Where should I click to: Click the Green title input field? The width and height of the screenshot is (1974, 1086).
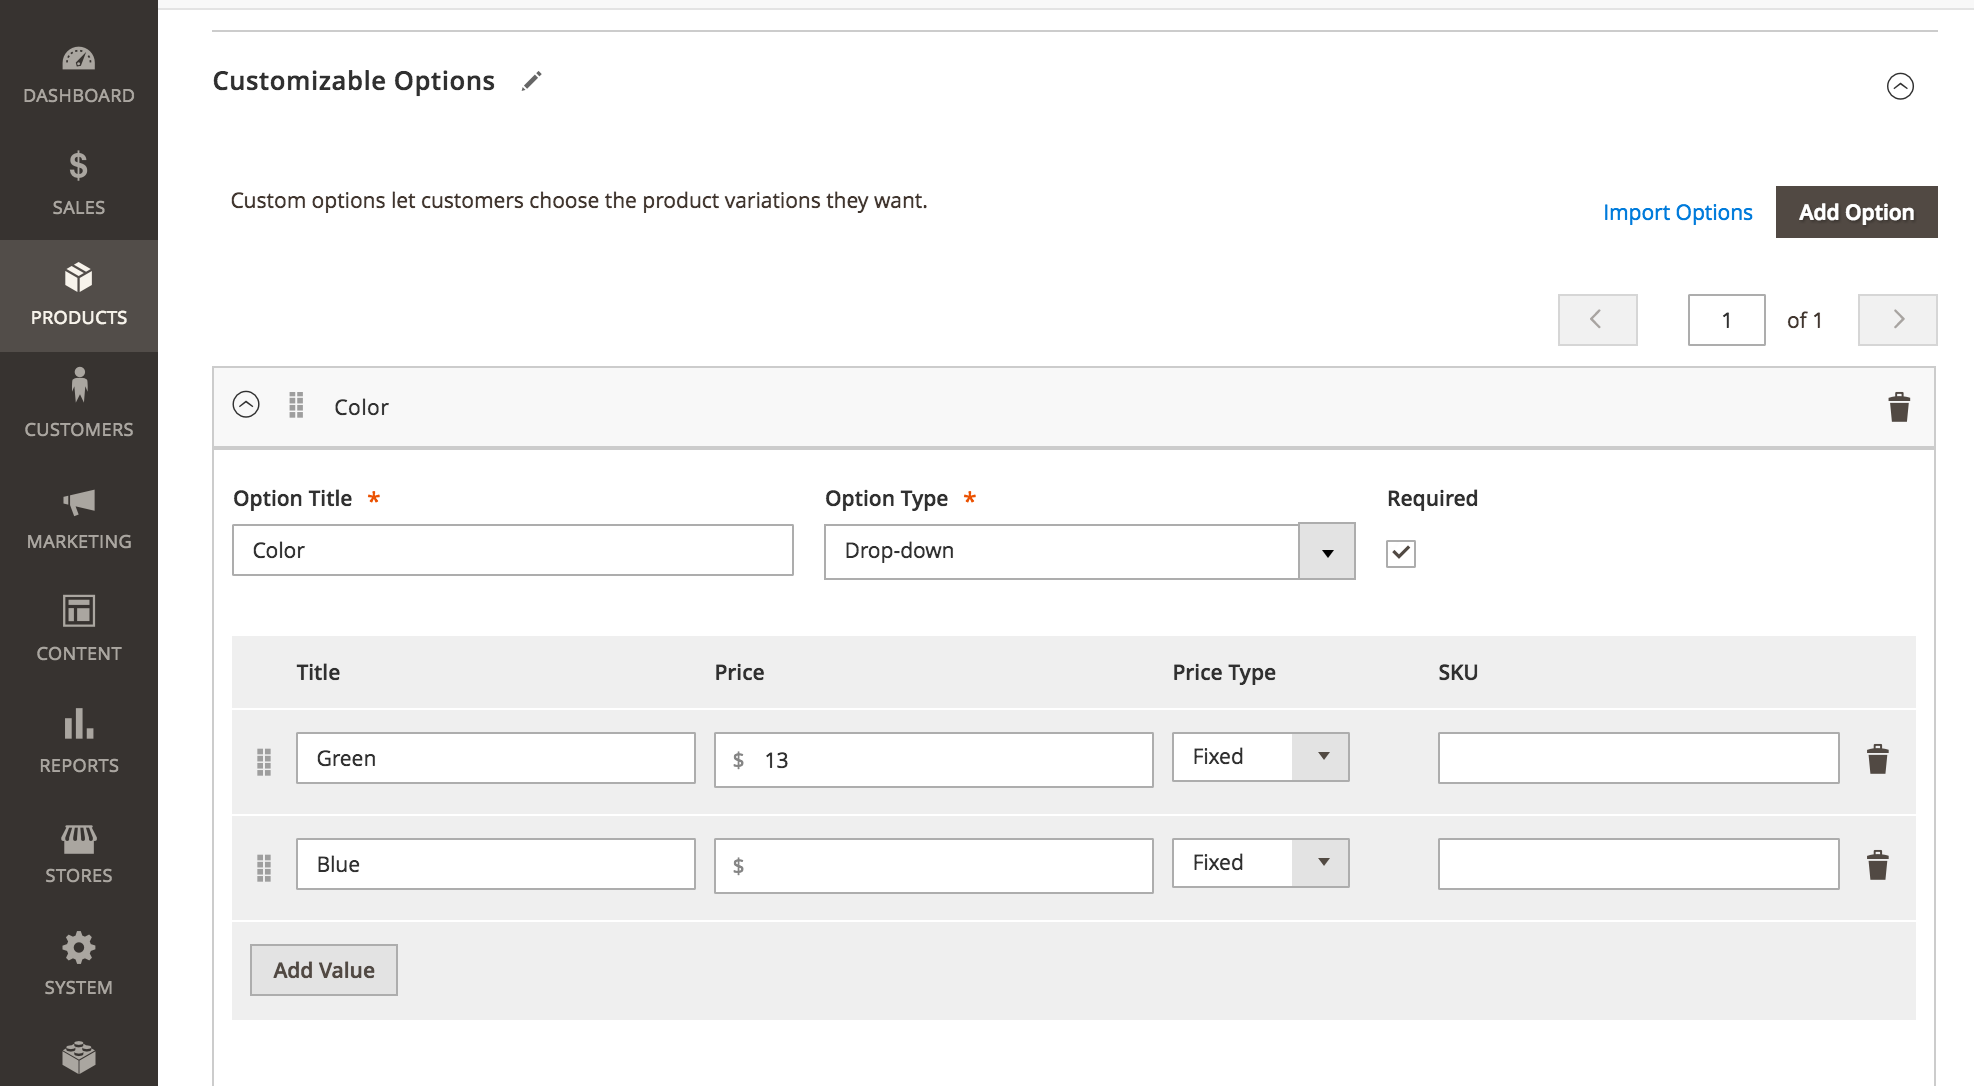(x=496, y=758)
